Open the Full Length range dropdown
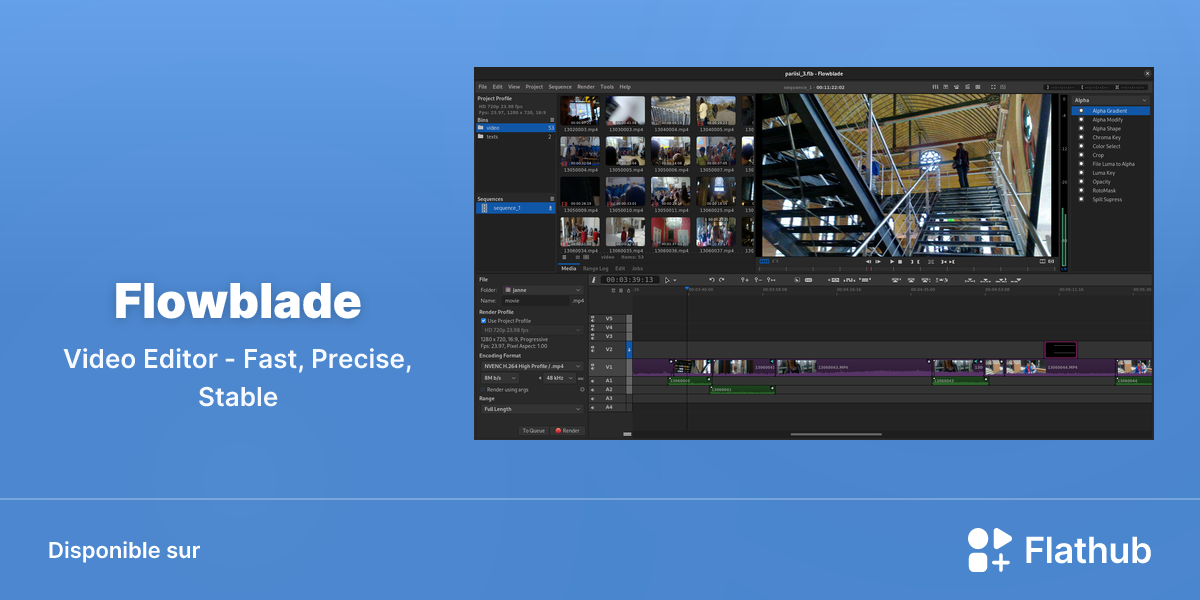The width and height of the screenshot is (1200, 600). tap(531, 409)
